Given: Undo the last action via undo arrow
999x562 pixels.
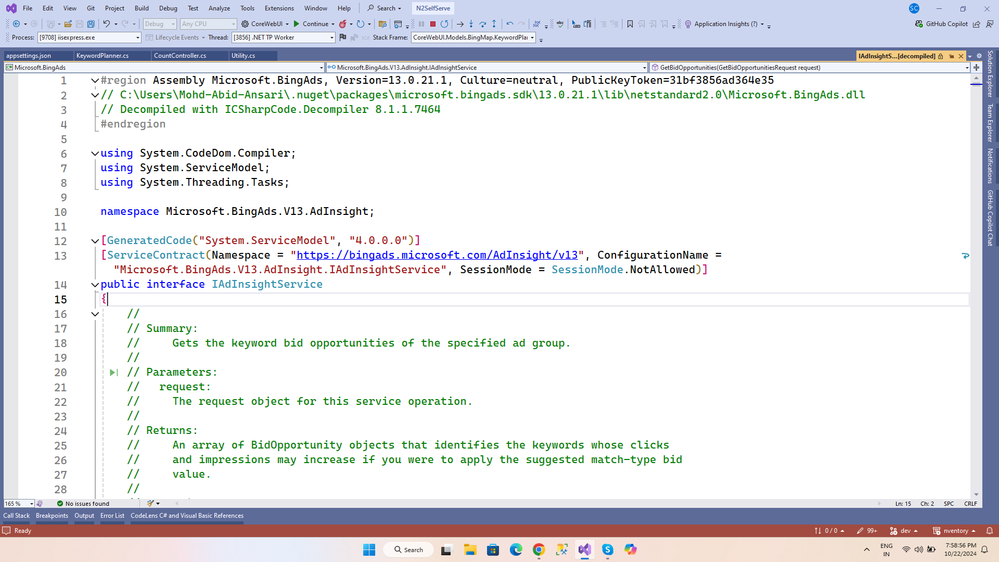Looking at the screenshot, I should click(x=106, y=24).
